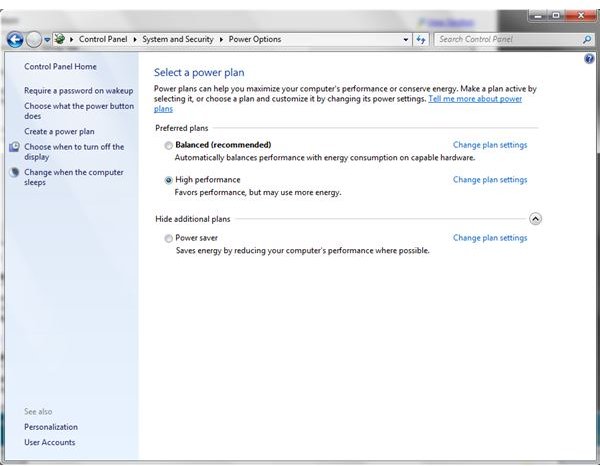
Task: Close the Power Options window
Action: coord(581,16)
